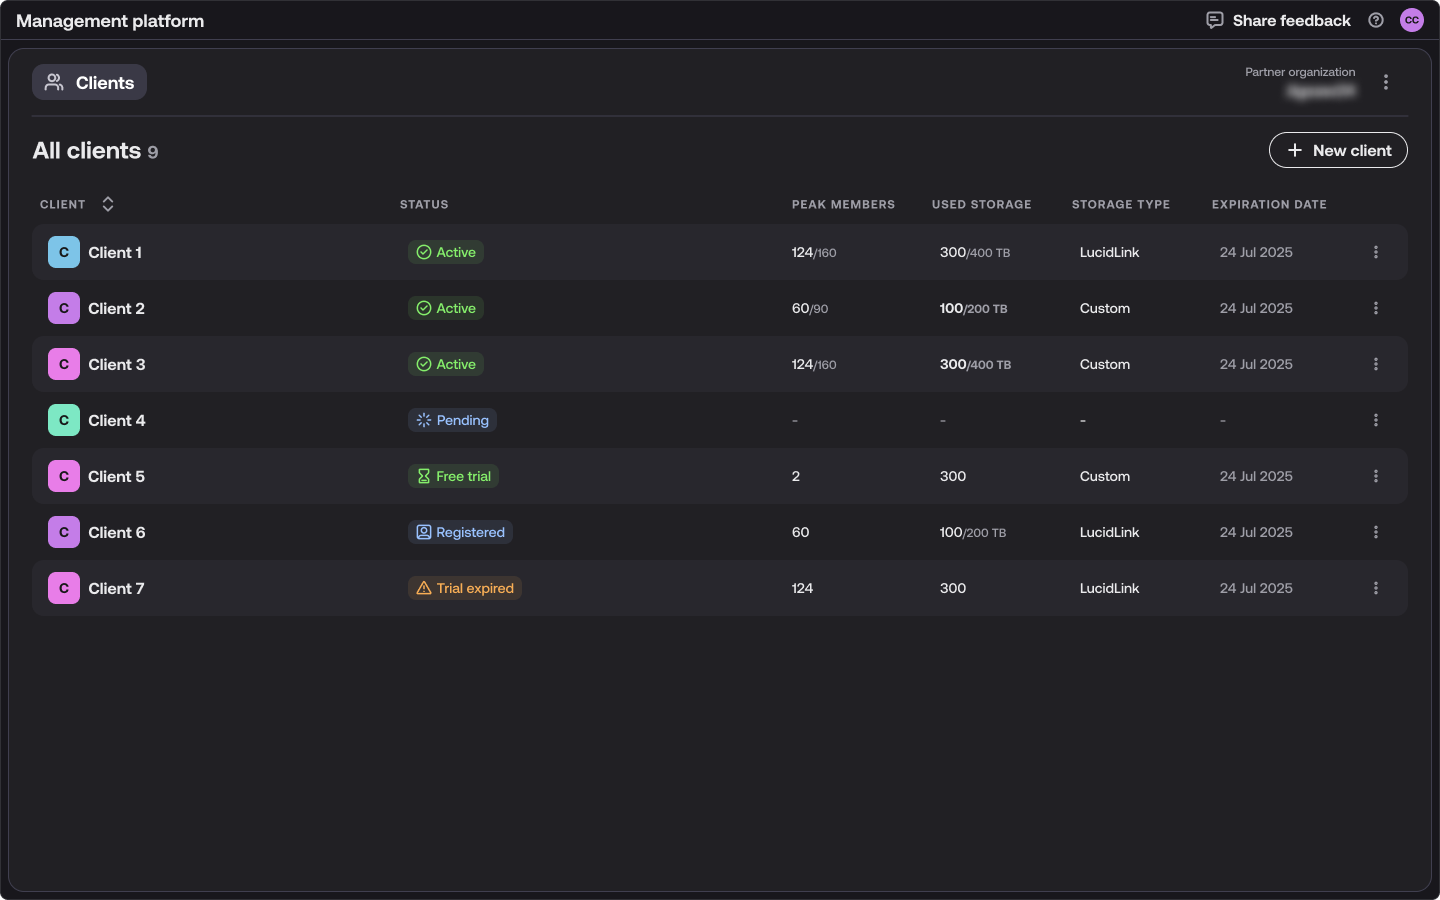Open the Clients tab
The height and width of the screenshot is (900, 1440).
click(x=89, y=82)
